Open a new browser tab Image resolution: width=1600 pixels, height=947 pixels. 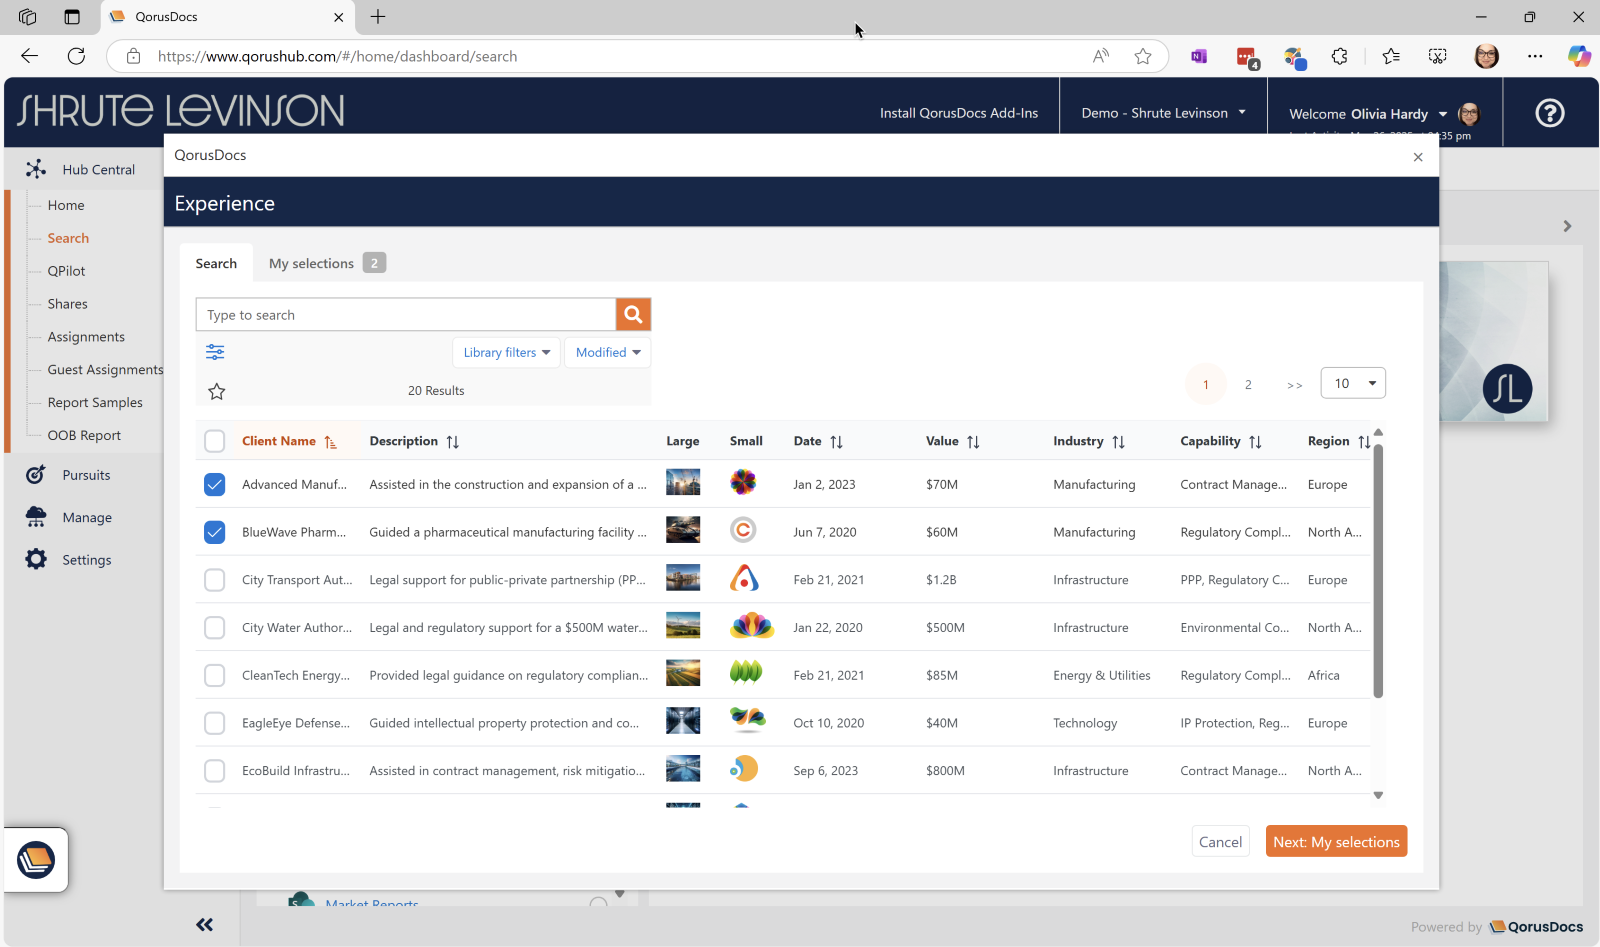coord(378,17)
